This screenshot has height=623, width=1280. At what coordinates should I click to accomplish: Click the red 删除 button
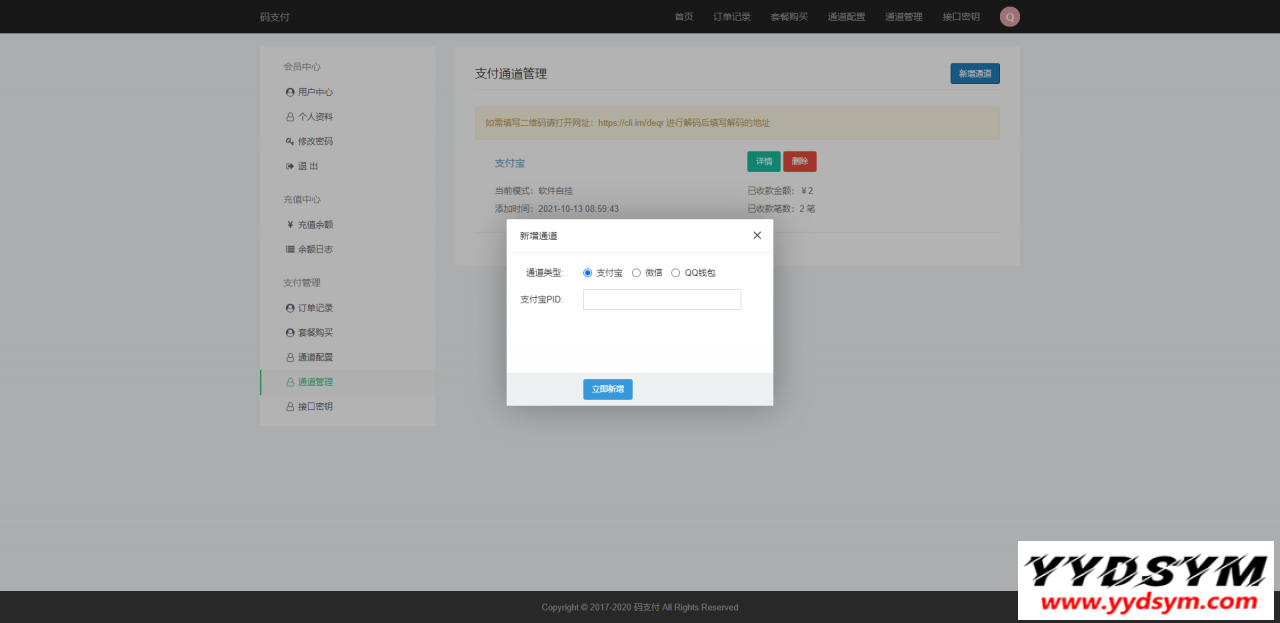tap(799, 161)
